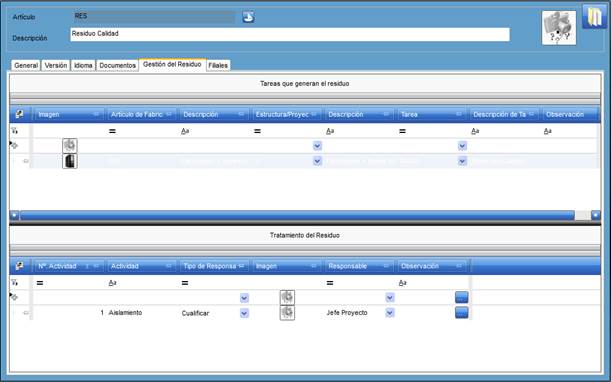Open equals filter operator under Estructura/Proyec

click(257, 131)
